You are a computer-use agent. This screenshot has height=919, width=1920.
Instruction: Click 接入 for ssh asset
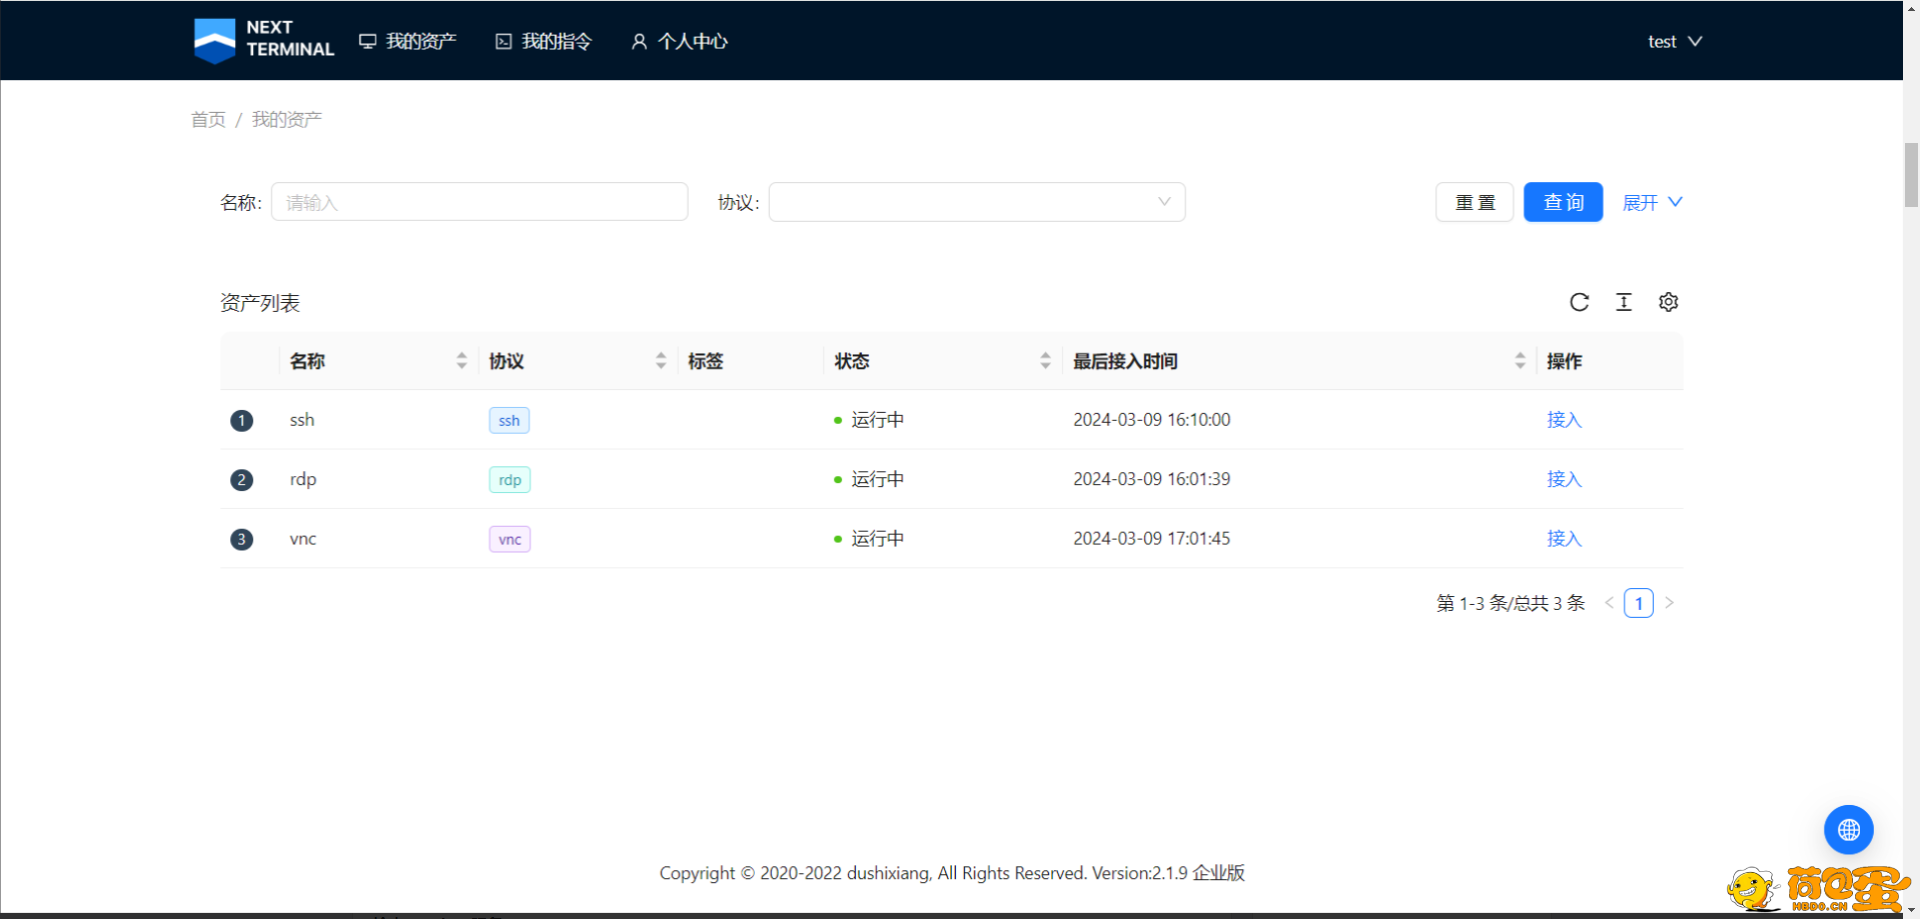[x=1564, y=420]
